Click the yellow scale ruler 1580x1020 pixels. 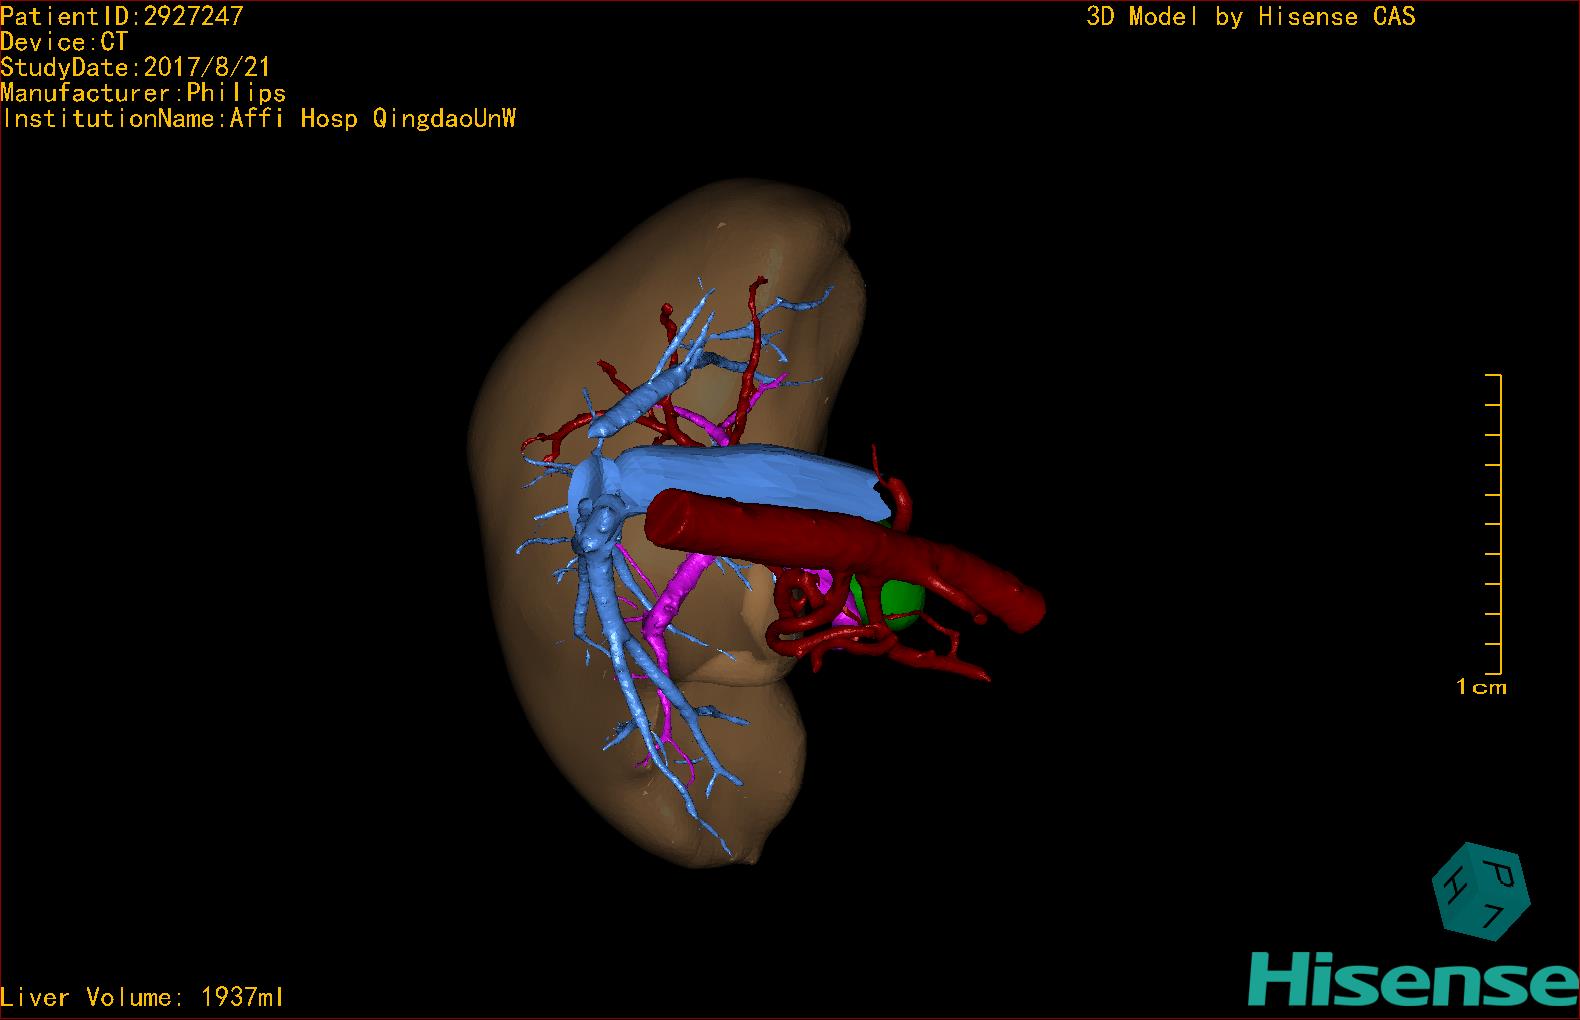click(1496, 524)
